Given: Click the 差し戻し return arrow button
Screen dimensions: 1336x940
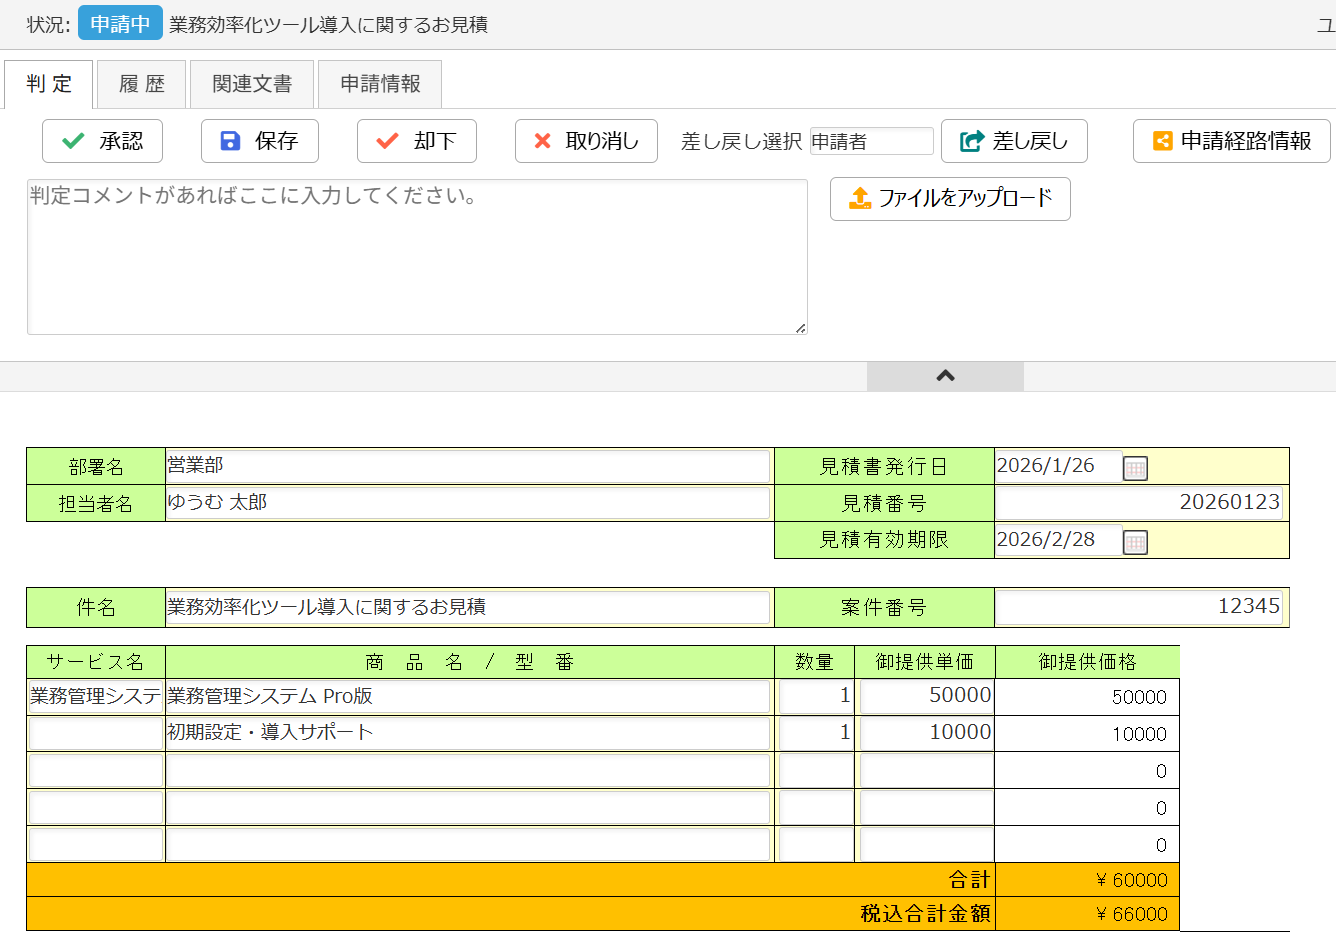Looking at the screenshot, I should pos(1014,141).
